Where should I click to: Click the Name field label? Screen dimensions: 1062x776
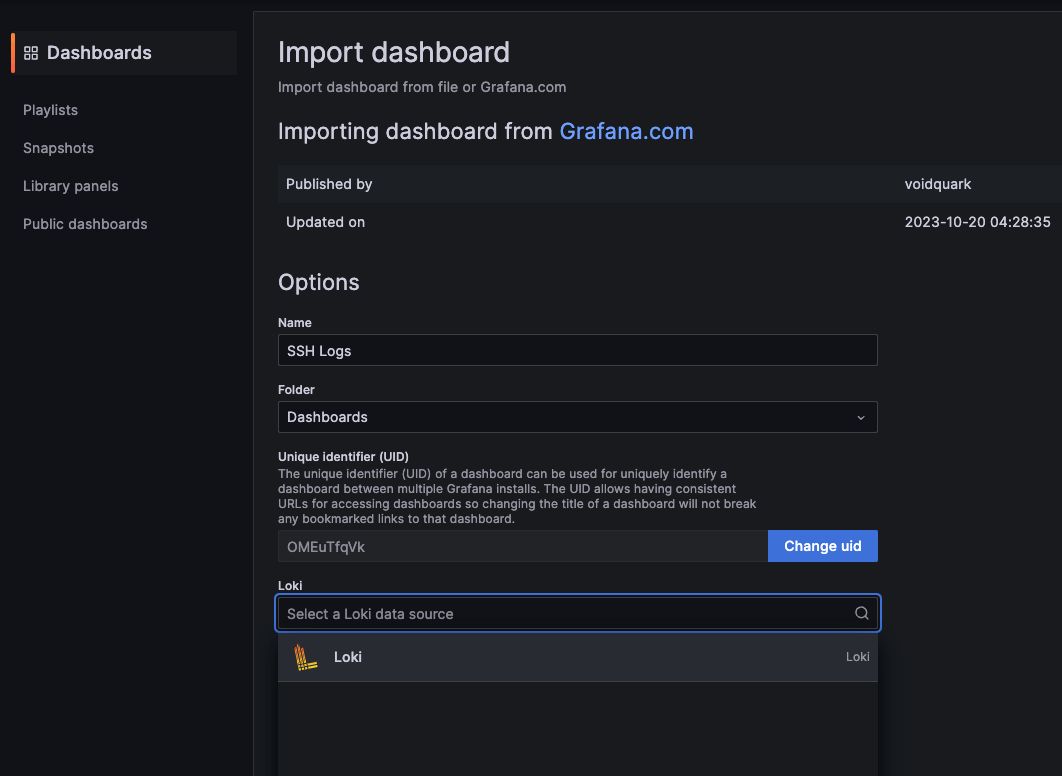[295, 322]
